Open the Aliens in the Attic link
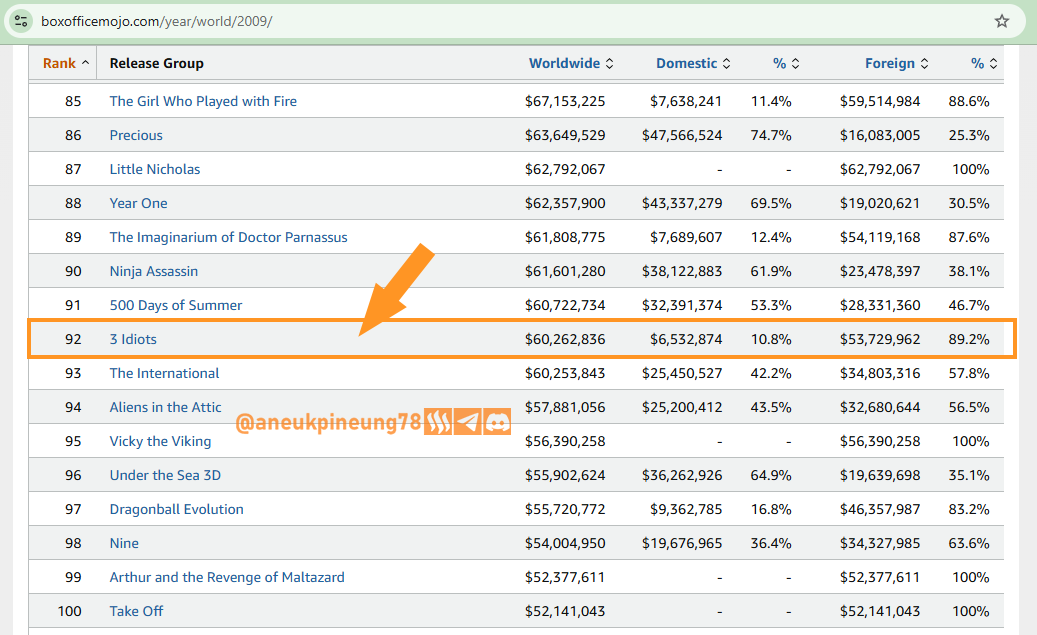The height and width of the screenshot is (635, 1037). 165,407
